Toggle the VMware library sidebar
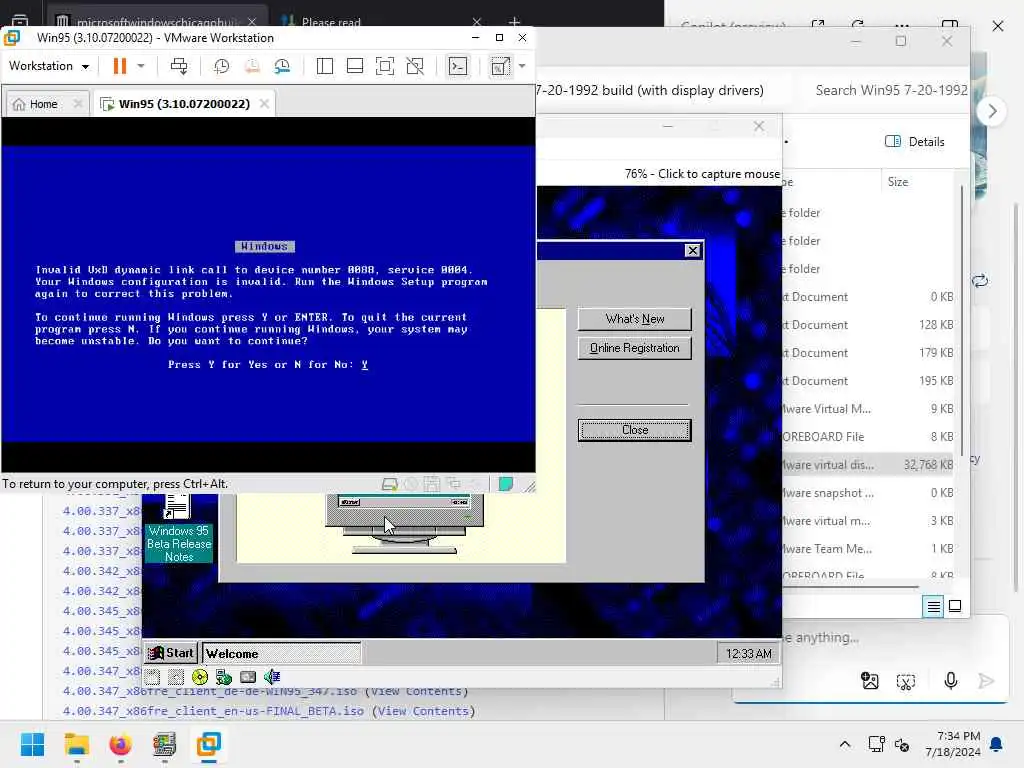1024x768 pixels. [x=325, y=66]
